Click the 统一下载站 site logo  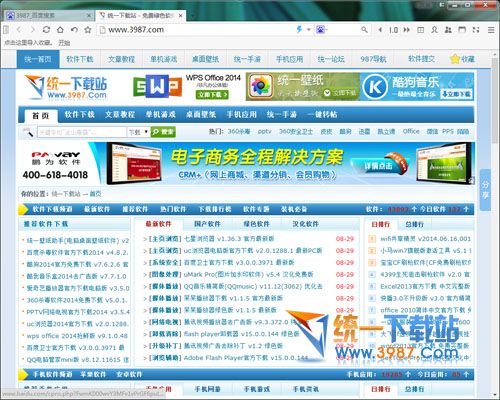(x=66, y=87)
